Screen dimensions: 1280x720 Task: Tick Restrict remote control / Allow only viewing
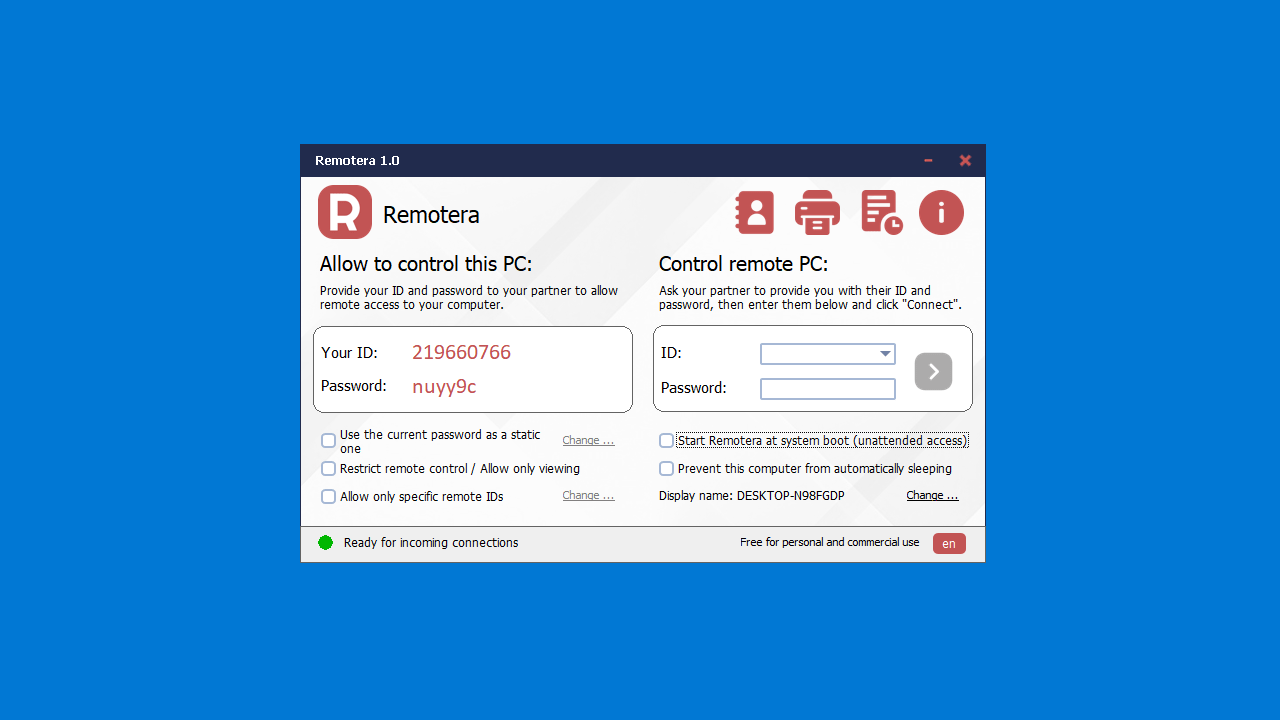(328, 468)
